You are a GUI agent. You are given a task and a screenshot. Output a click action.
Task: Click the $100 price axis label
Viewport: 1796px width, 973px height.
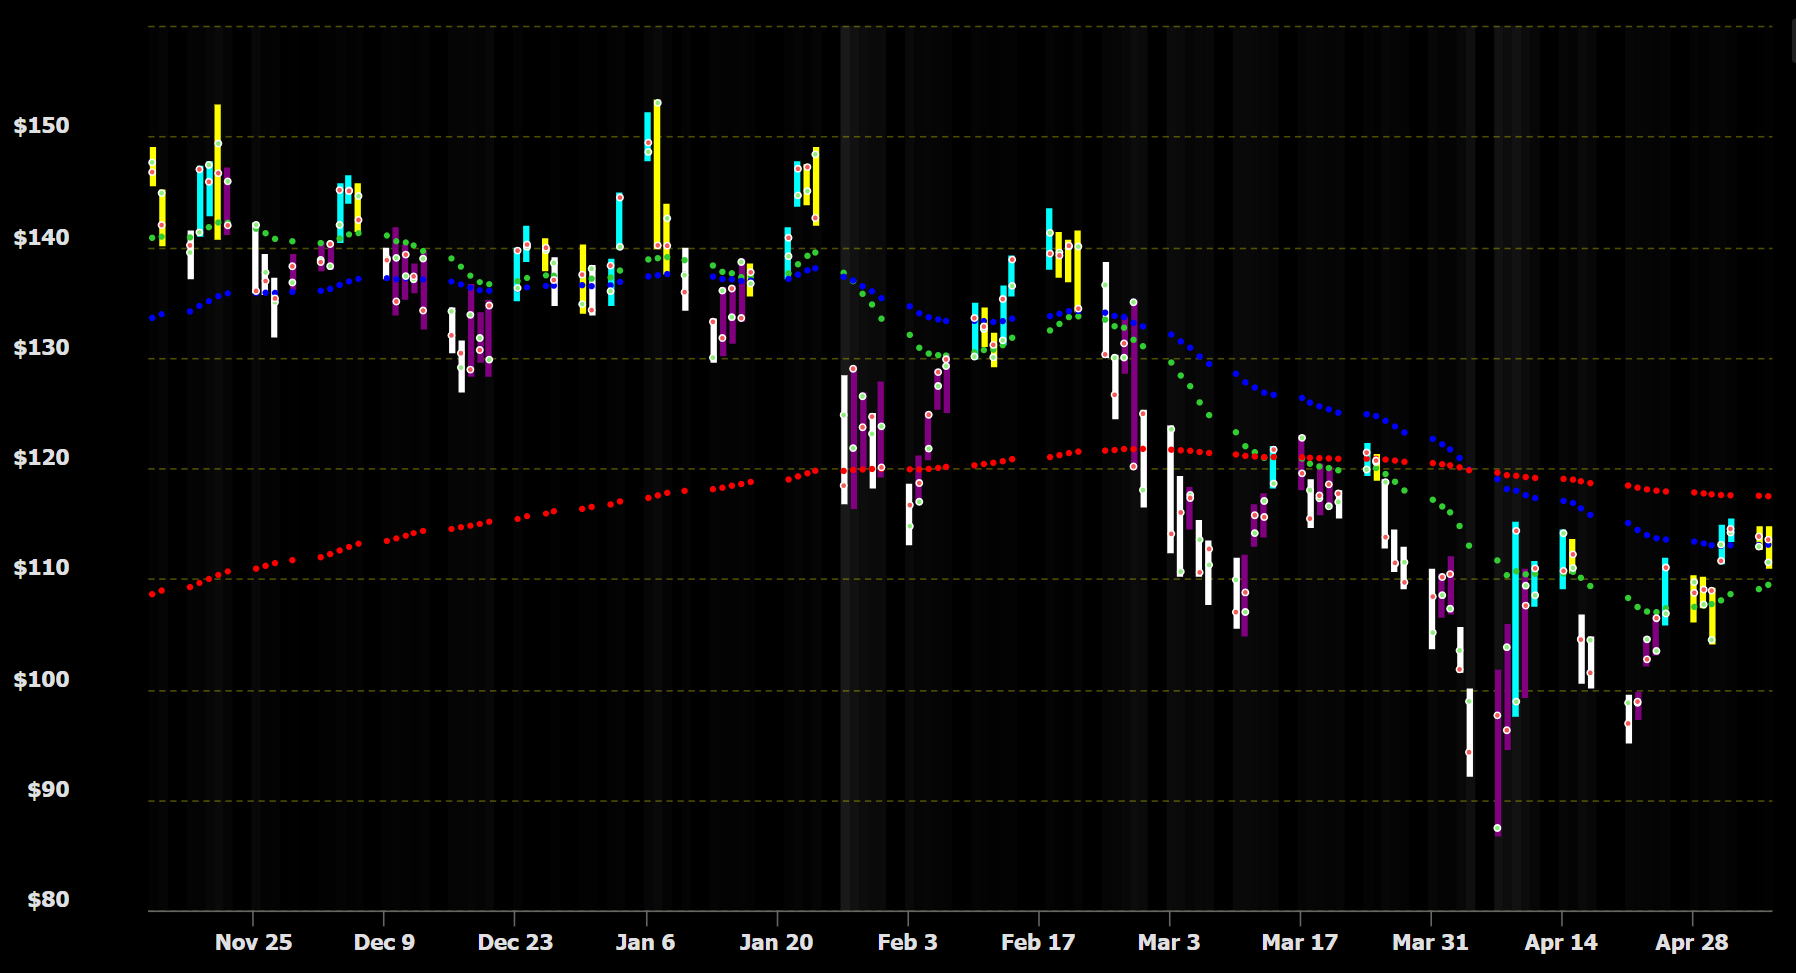point(41,680)
